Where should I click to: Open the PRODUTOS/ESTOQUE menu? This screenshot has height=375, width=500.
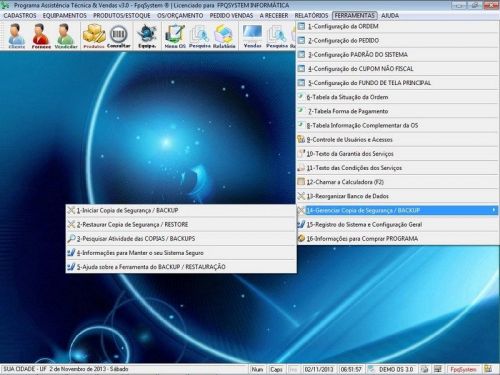(122, 16)
